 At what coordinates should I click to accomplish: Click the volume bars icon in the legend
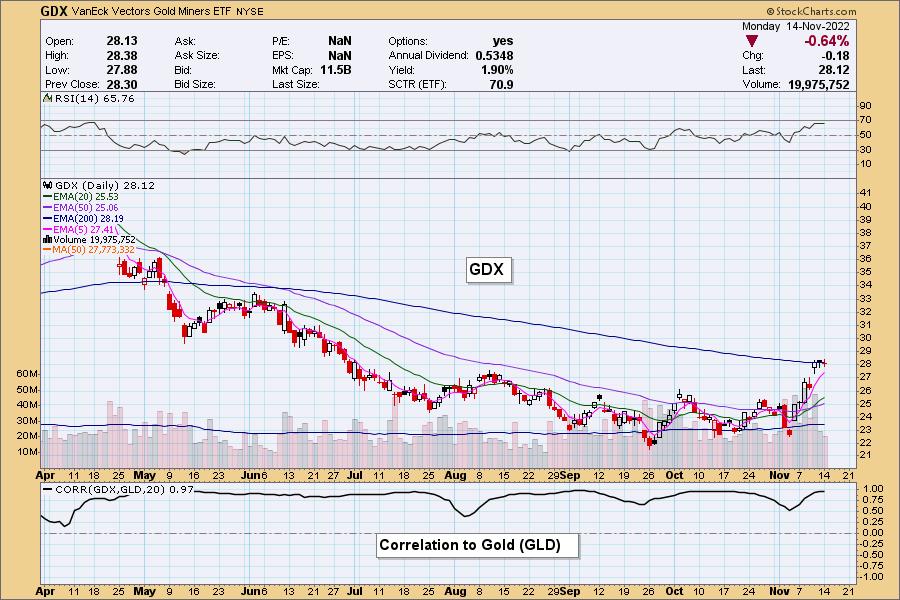point(48,239)
